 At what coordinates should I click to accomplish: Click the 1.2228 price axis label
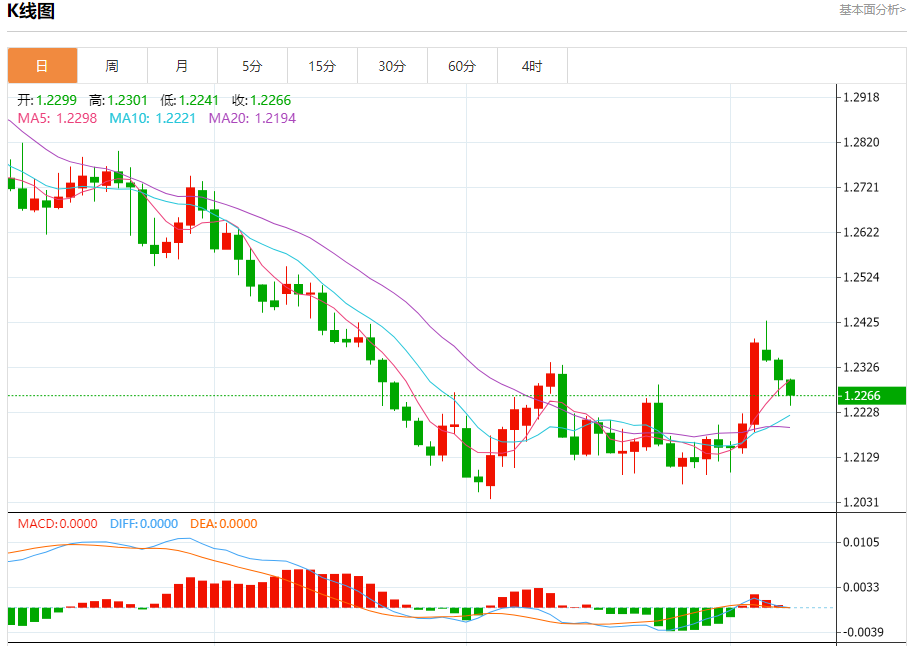pos(861,412)
